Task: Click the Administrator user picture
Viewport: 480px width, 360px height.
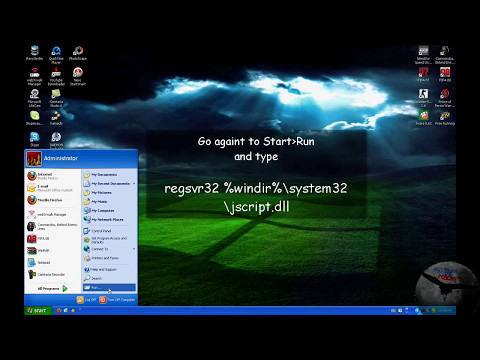Action: click(34, 159)
